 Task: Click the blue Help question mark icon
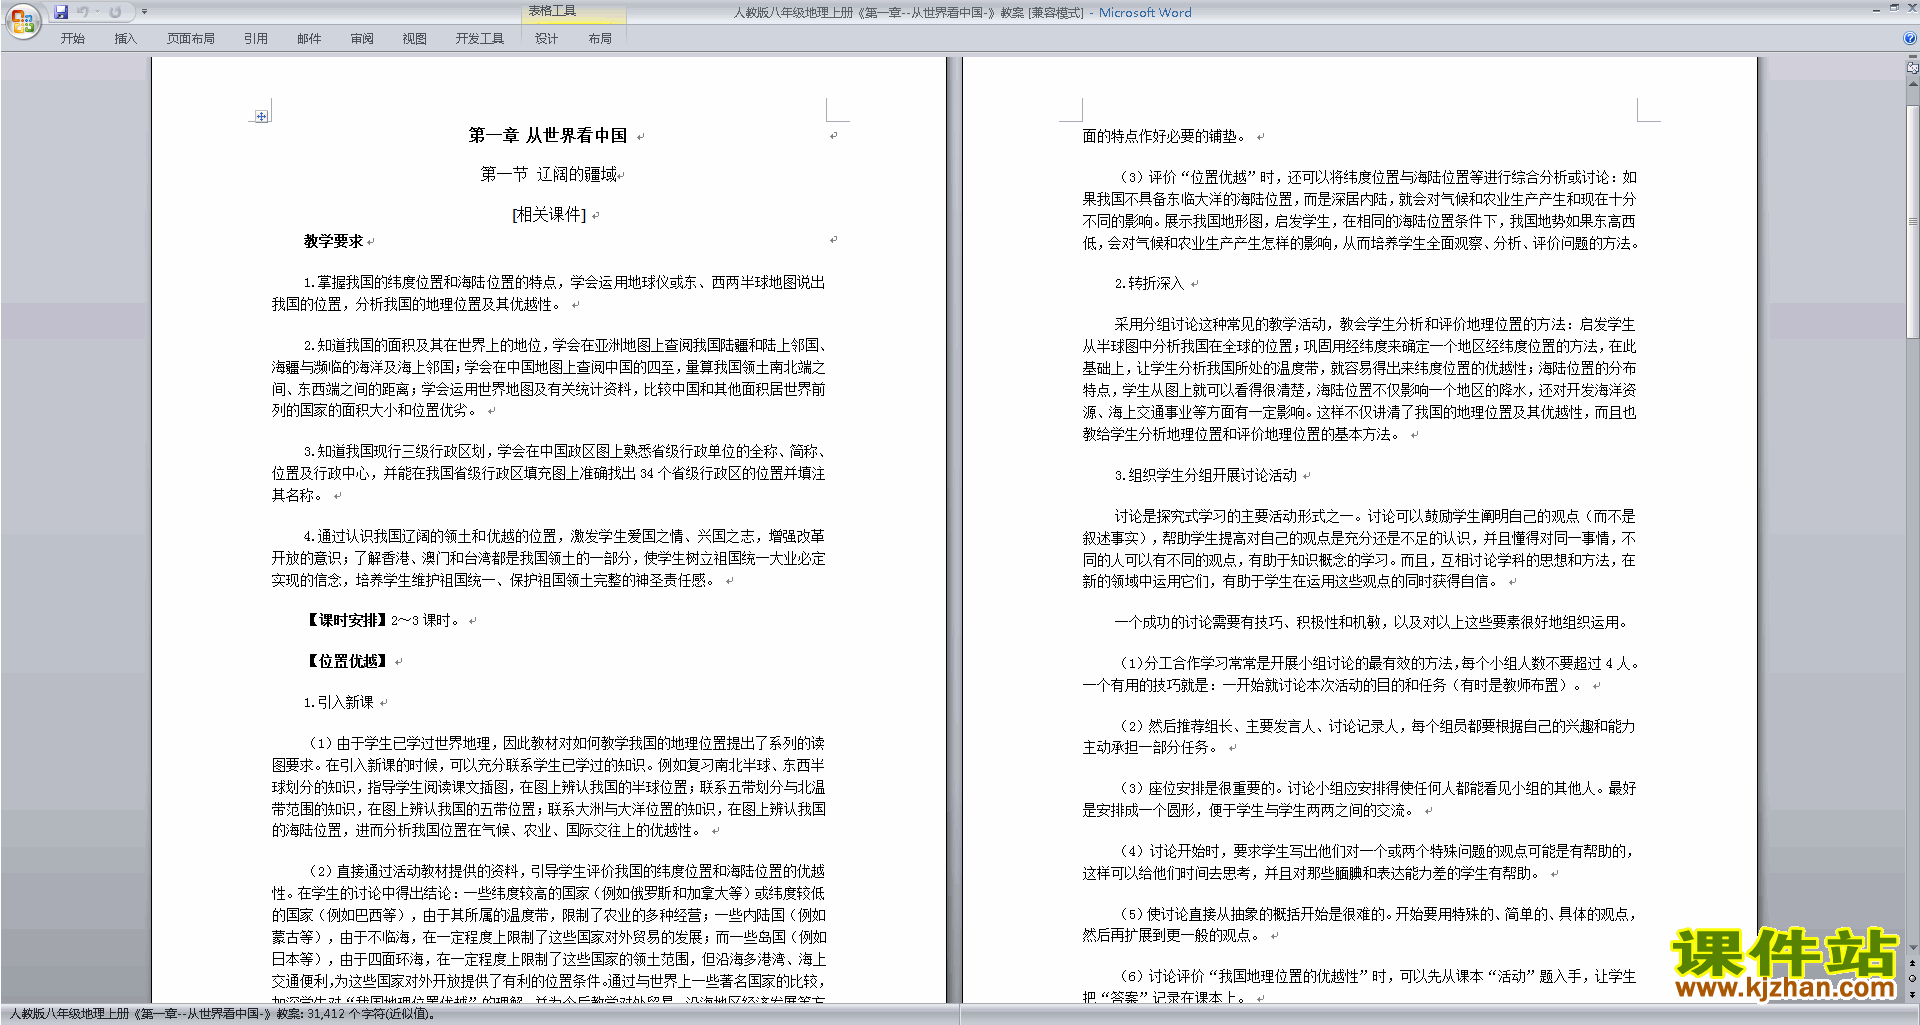point(1910,39)
